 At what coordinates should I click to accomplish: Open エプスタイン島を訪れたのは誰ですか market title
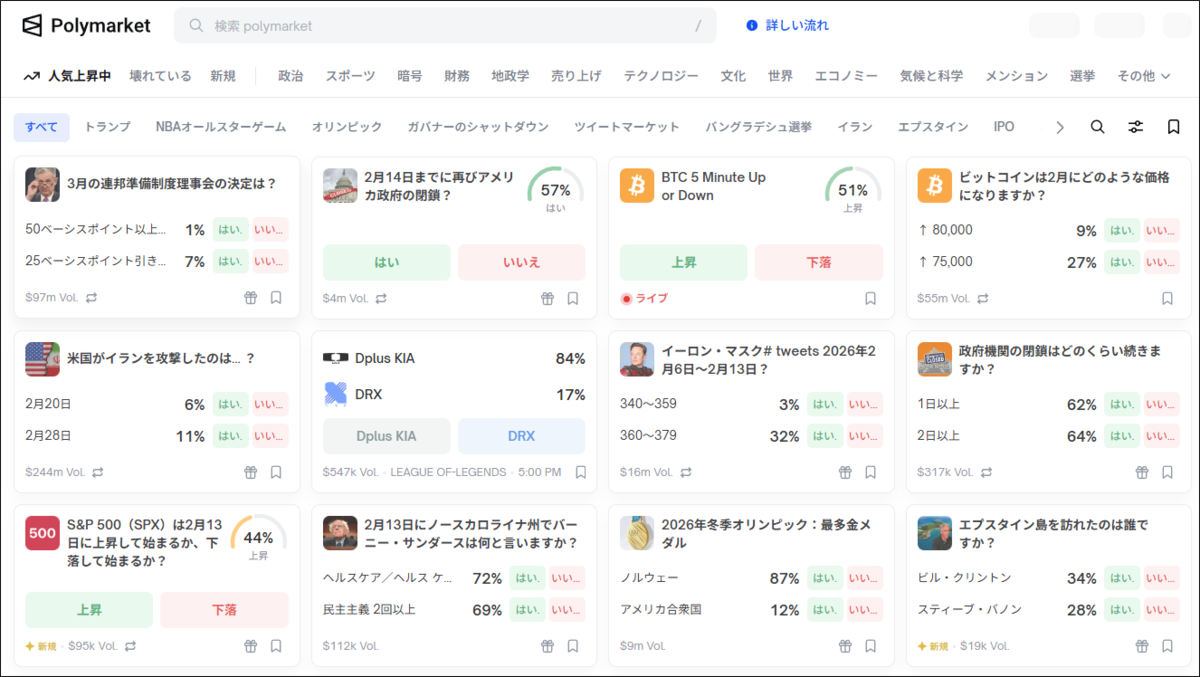pyautogui.click(x=1053, y=533)
